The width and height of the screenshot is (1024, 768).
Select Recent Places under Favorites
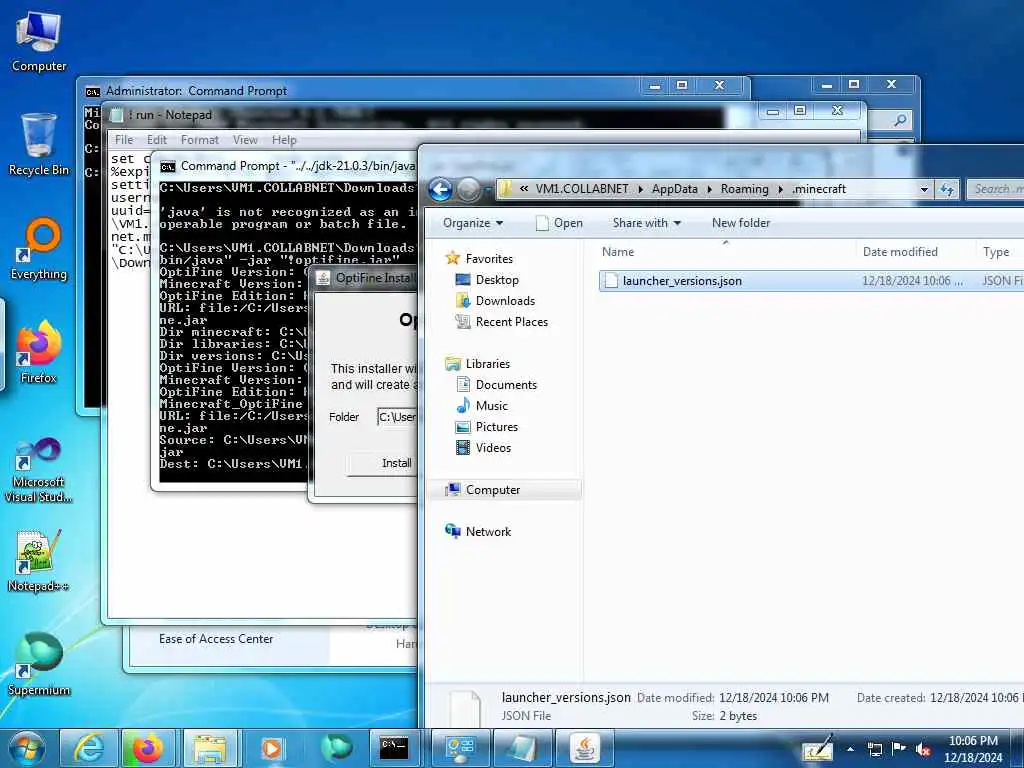tap(511, 322)
